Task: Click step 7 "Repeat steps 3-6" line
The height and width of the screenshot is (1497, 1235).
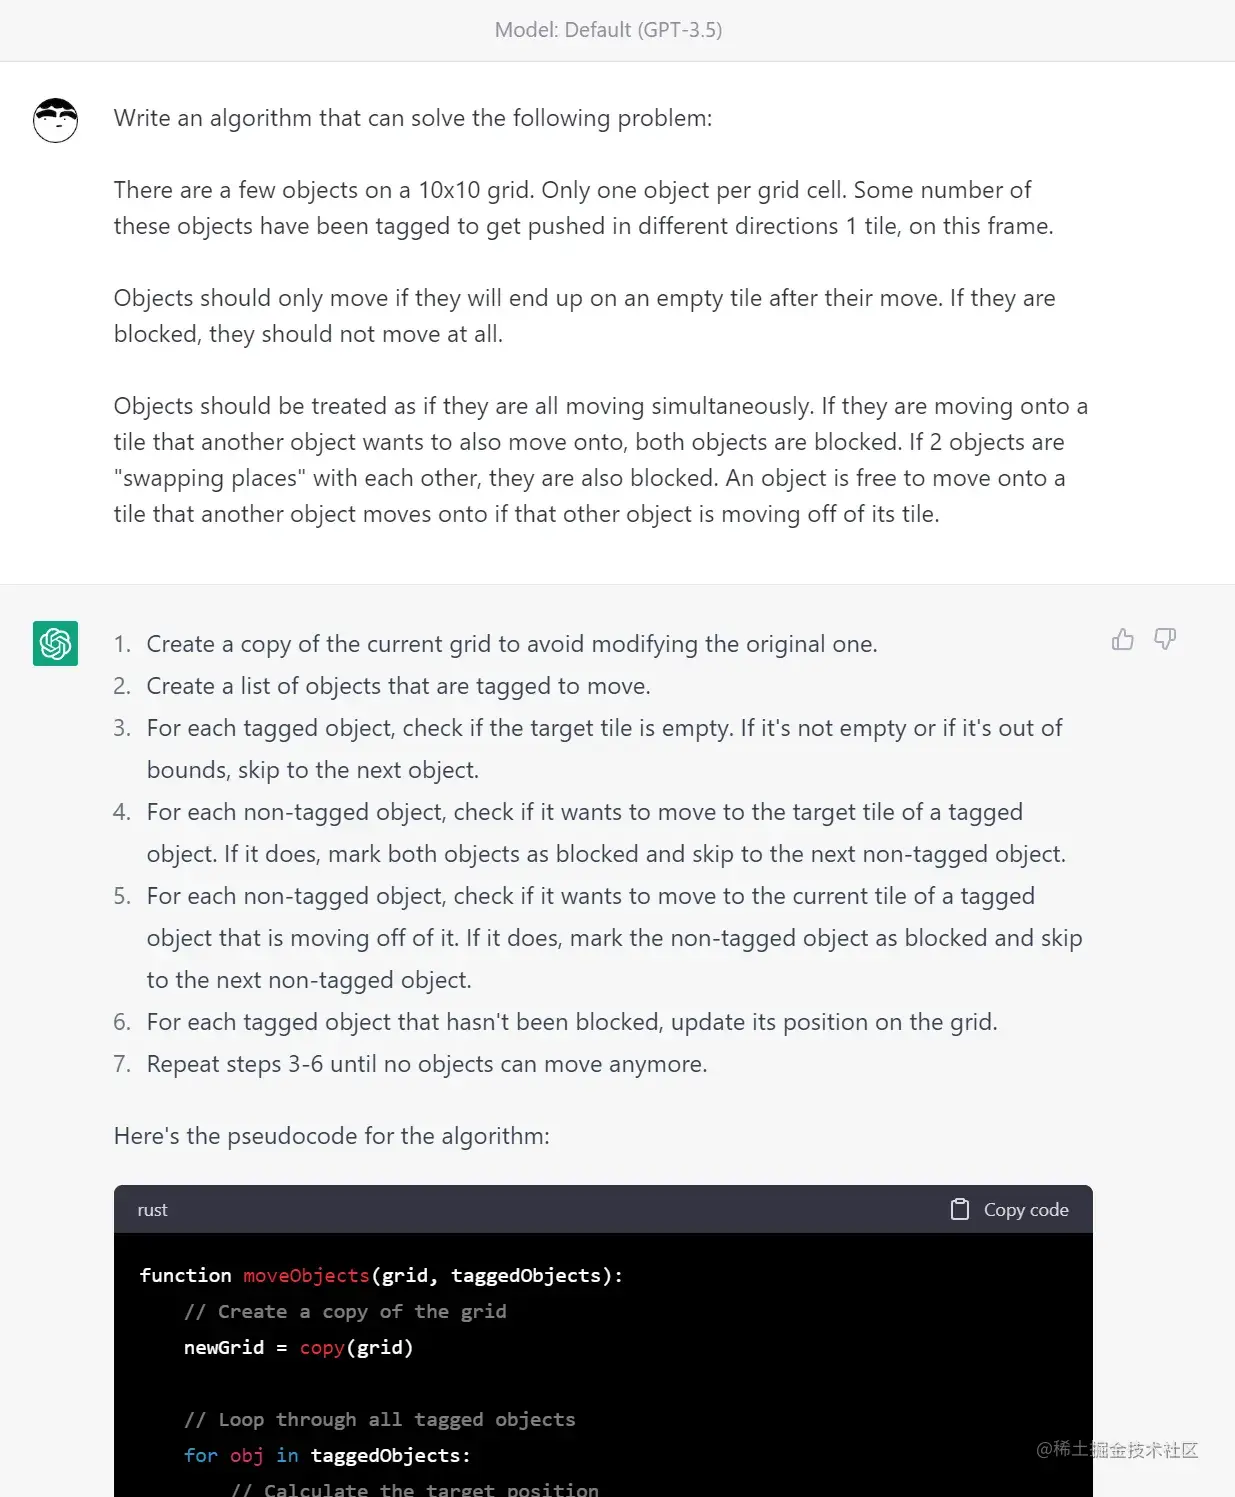Action: point(426,1064)
